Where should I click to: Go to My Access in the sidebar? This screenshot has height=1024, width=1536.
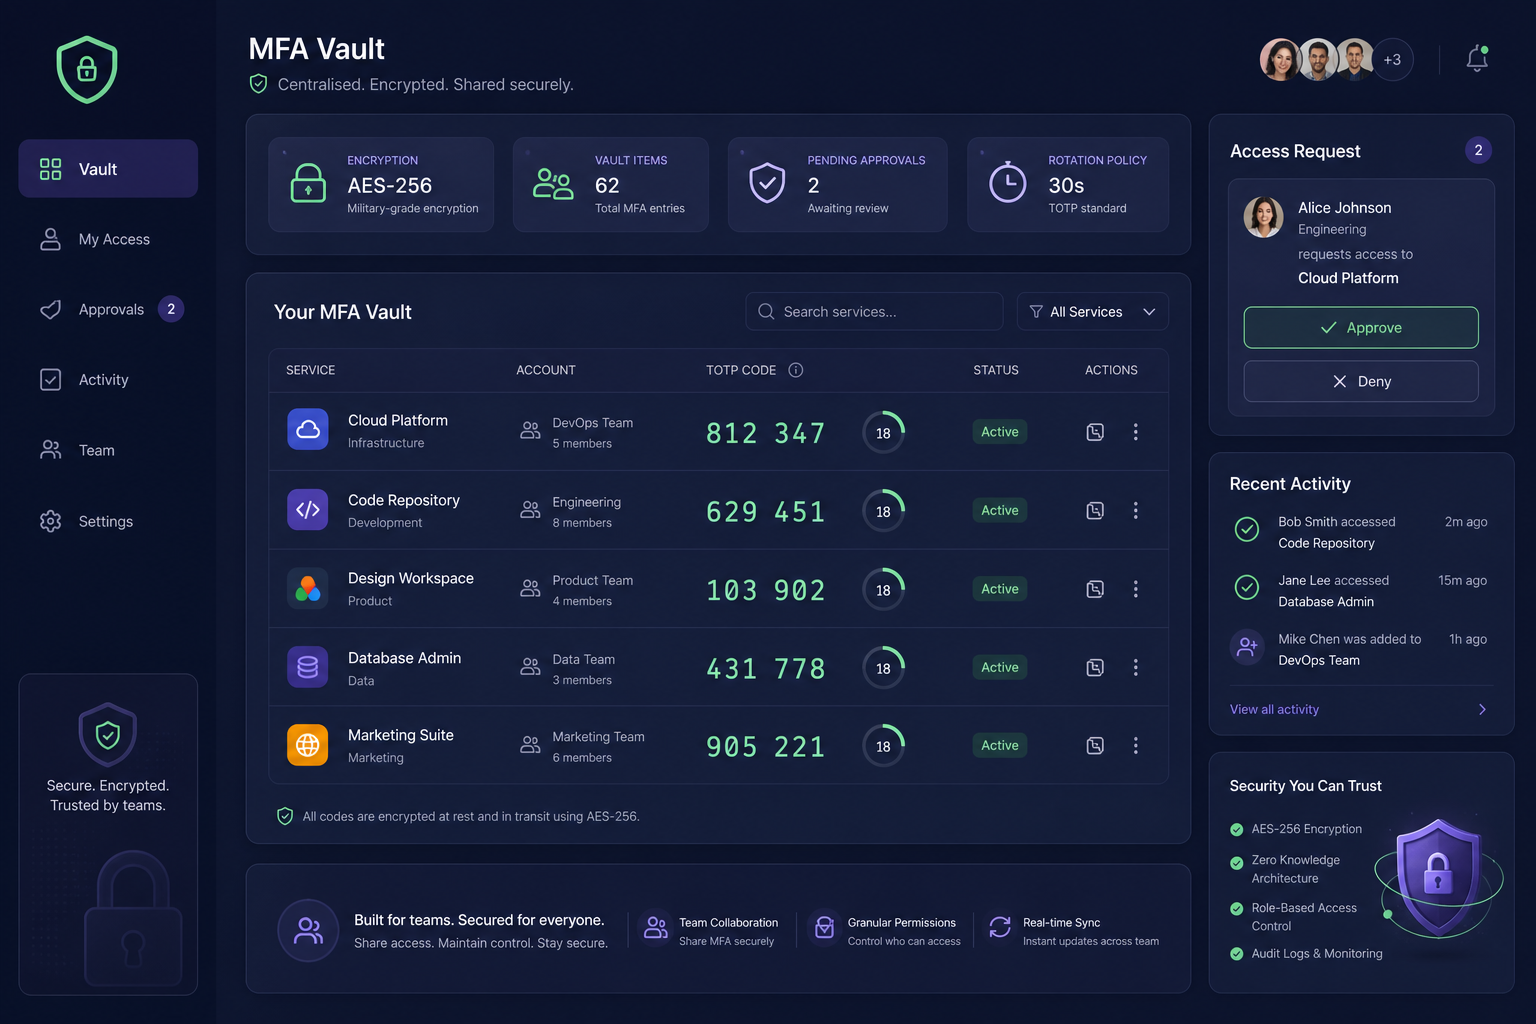coord(108,239)
